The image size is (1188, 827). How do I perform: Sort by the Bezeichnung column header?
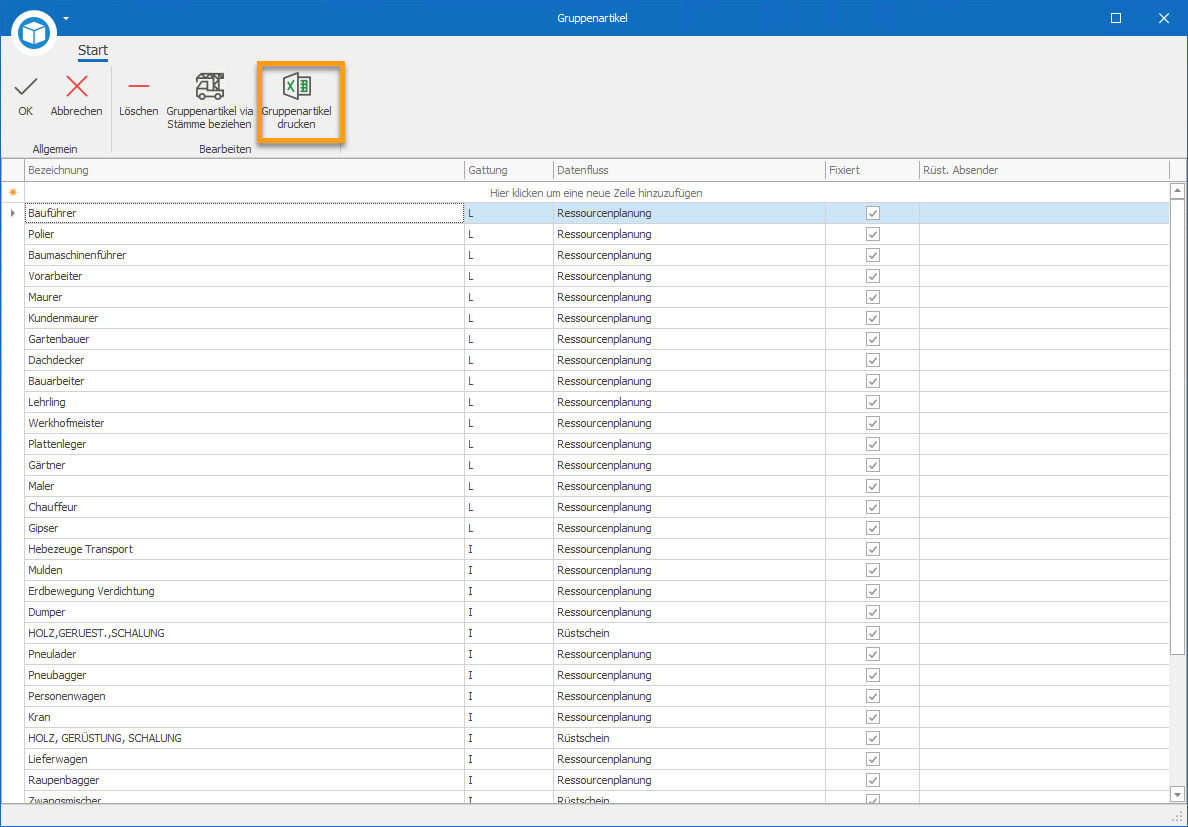click(245, 170)
